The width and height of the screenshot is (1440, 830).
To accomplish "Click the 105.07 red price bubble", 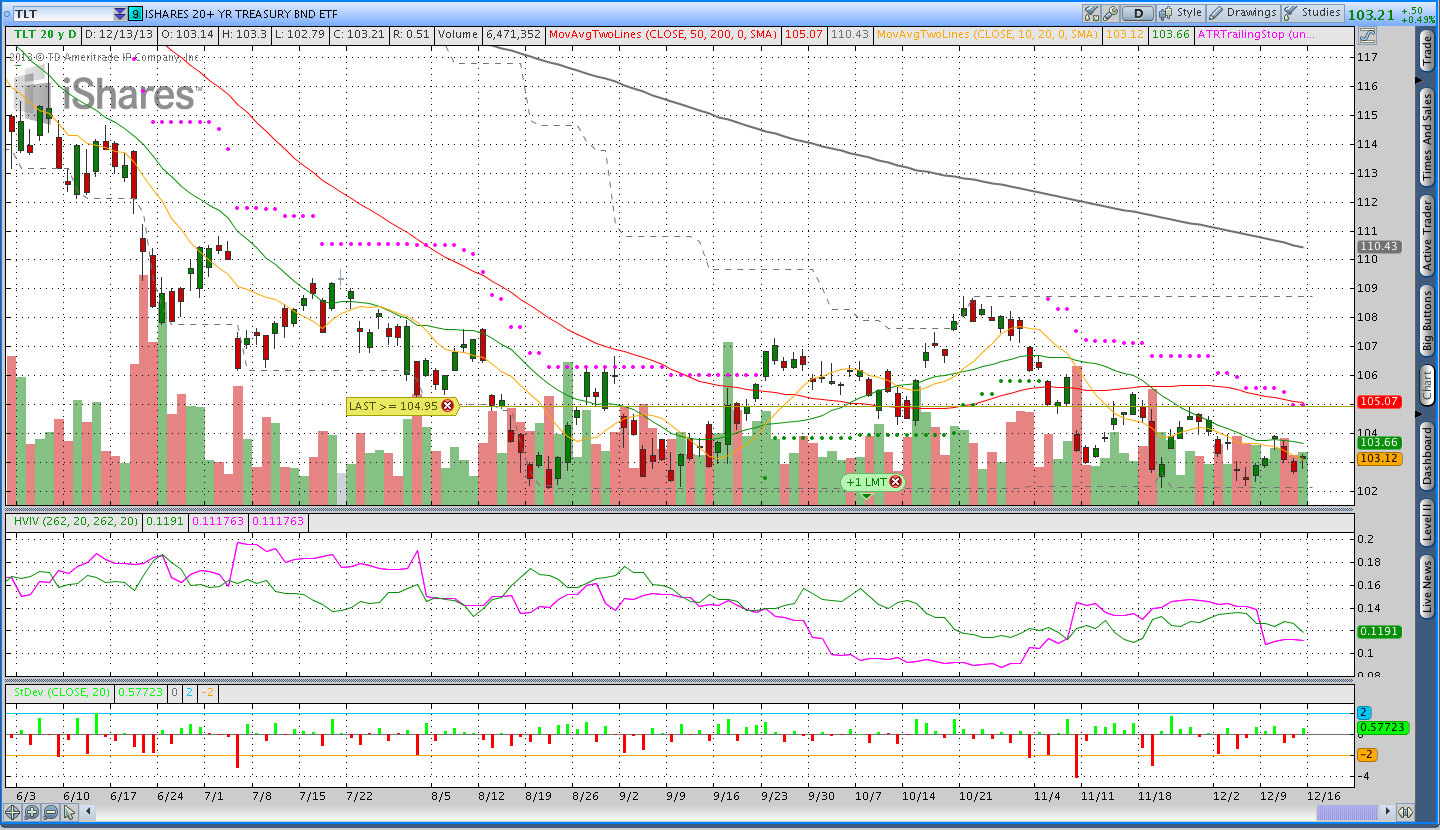I will [1380, 401].
